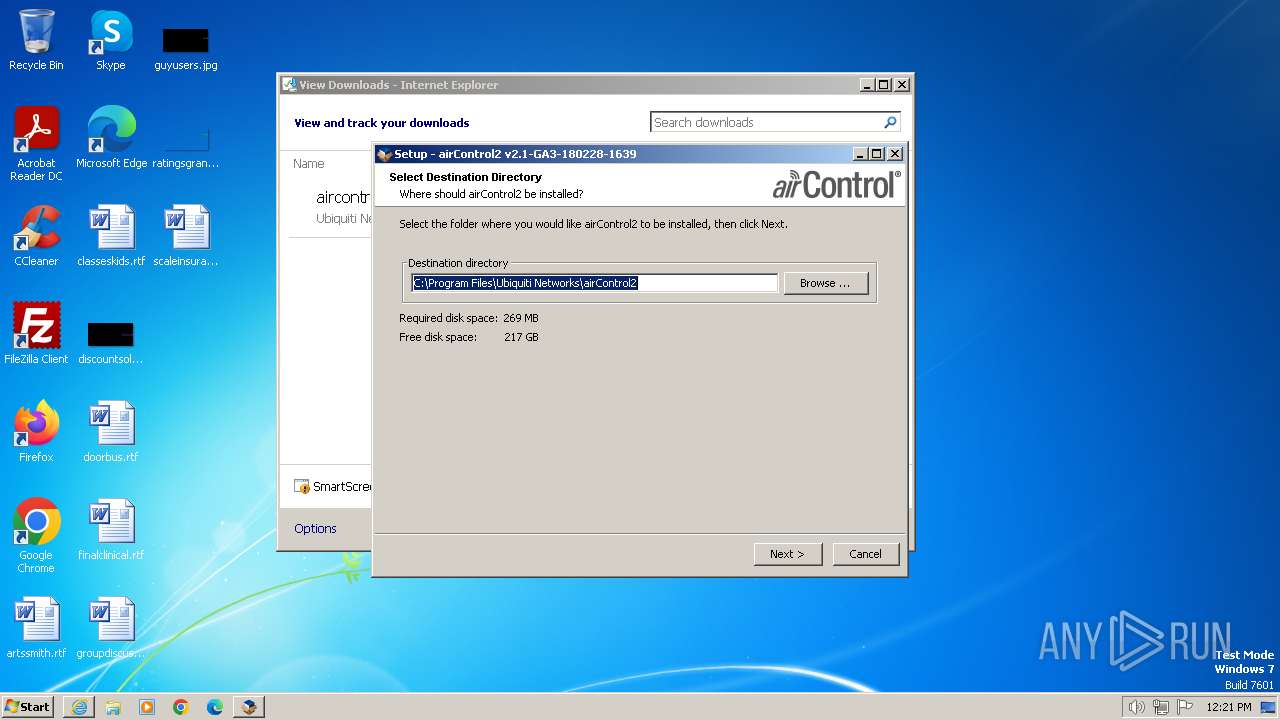The height and width of the screenshot is (720, 1280).
Task: Open Edge from the taskbar
Action: (x=215, y=707)
